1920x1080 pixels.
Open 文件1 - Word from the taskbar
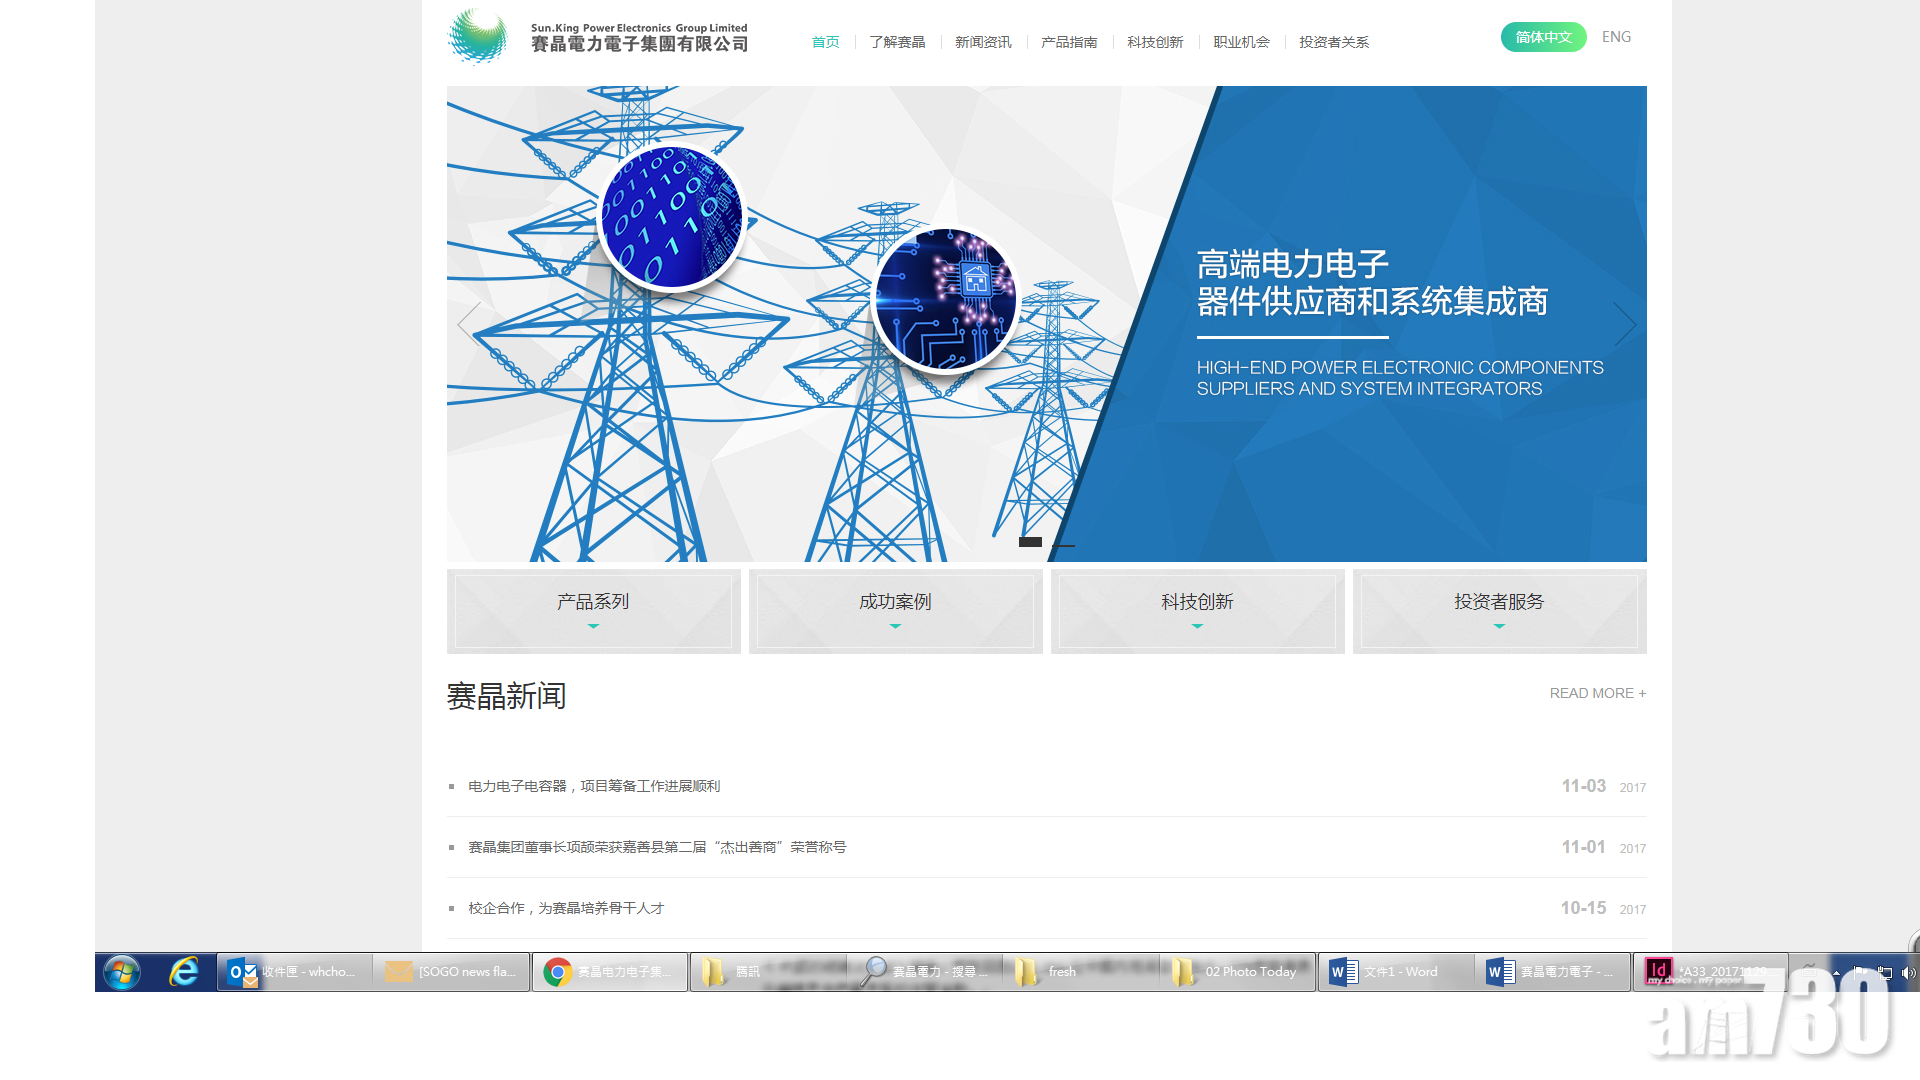pos(1396,971)
